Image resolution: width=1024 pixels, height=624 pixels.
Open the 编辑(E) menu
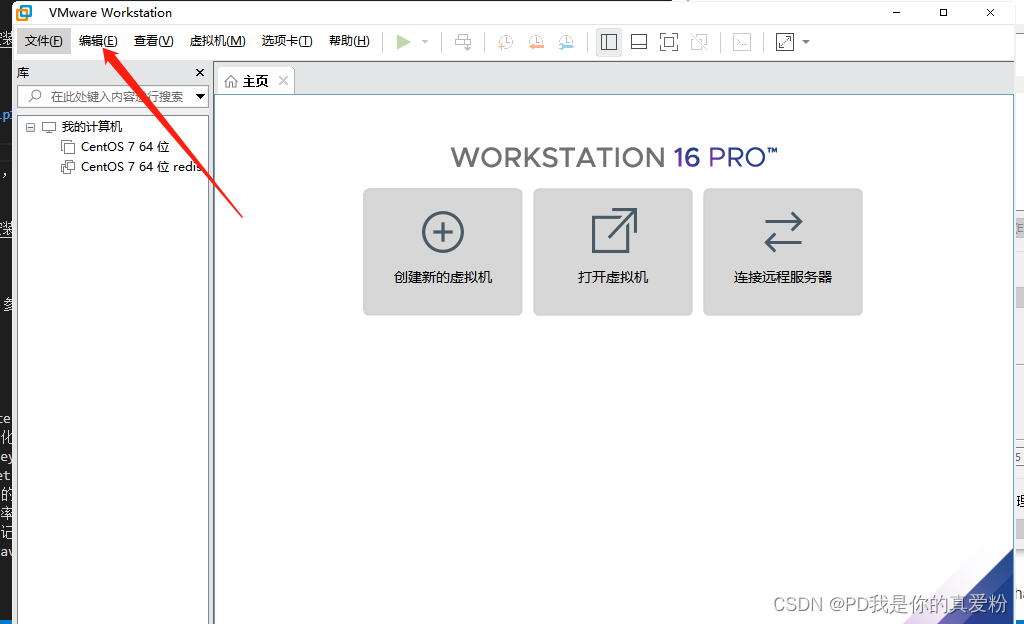click(x=98, y=41)
